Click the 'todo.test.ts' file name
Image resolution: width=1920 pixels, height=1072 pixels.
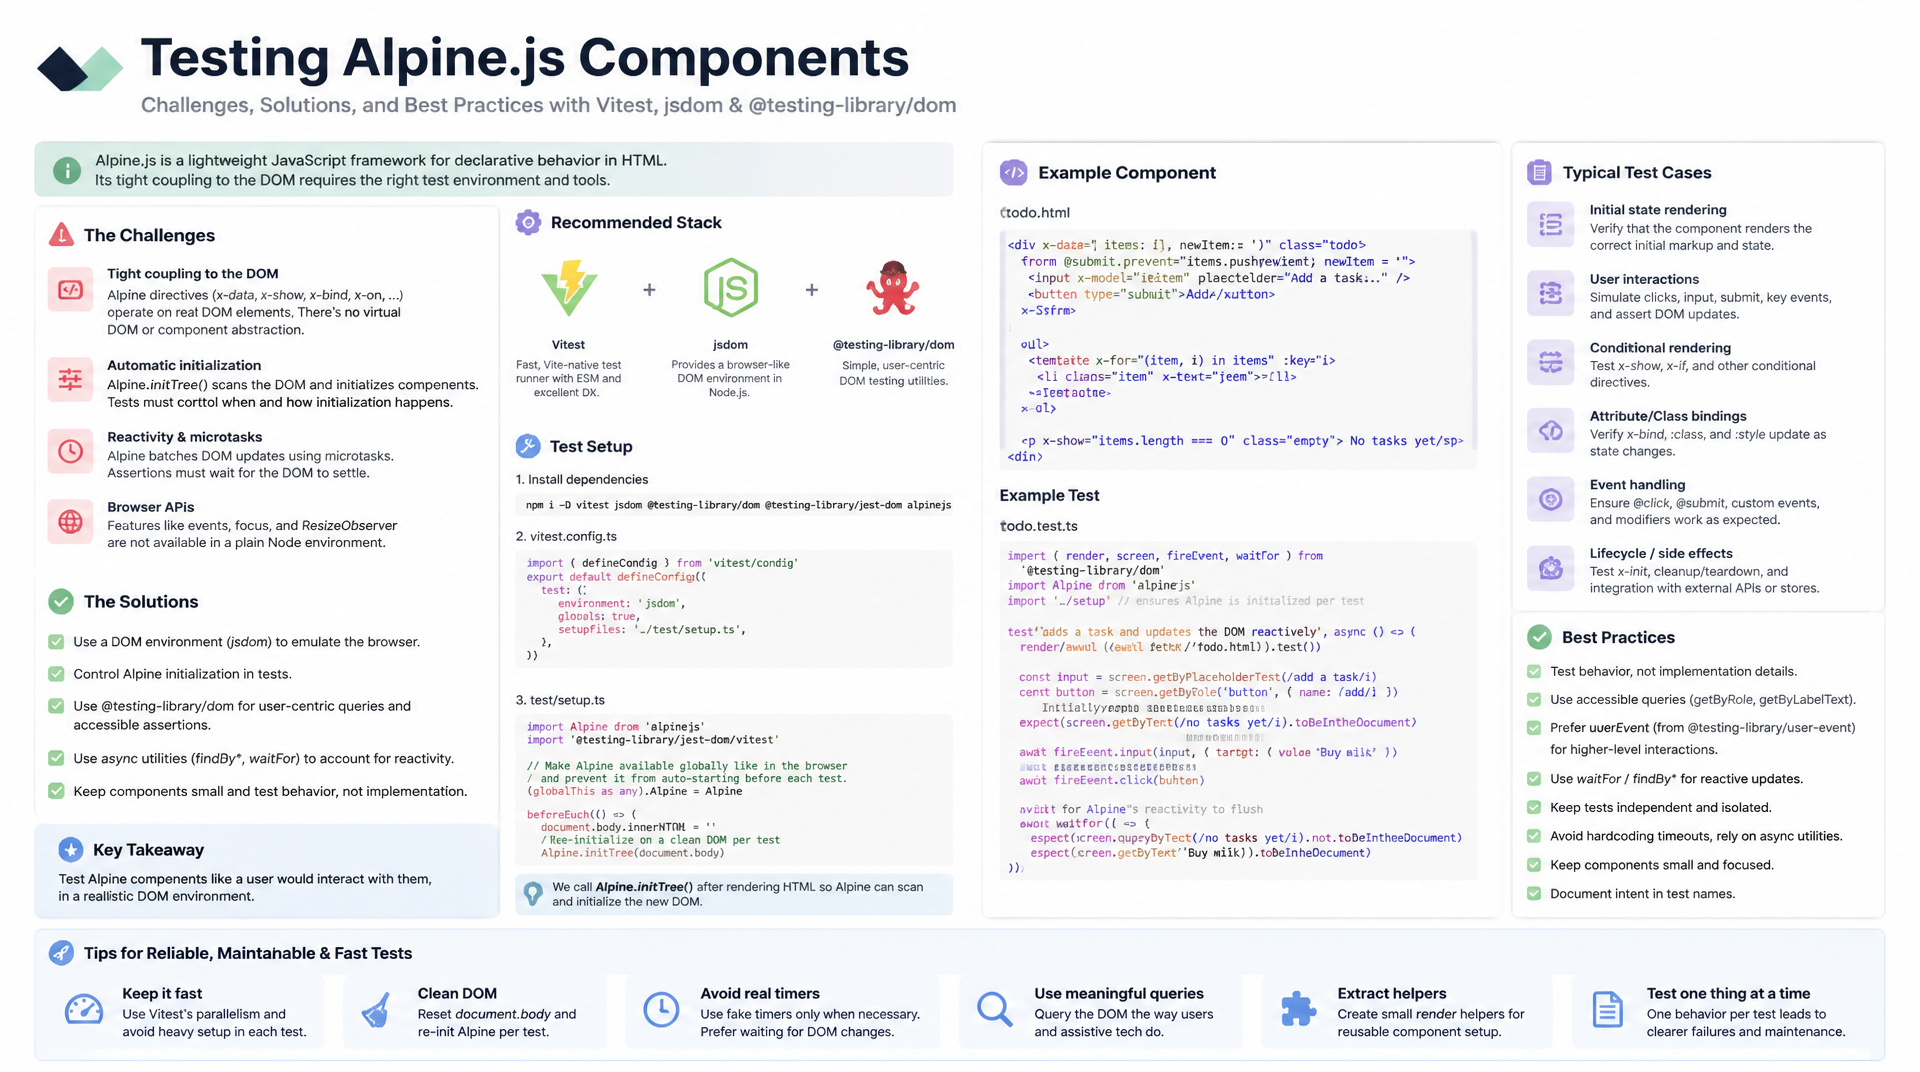coord(1039,525)
